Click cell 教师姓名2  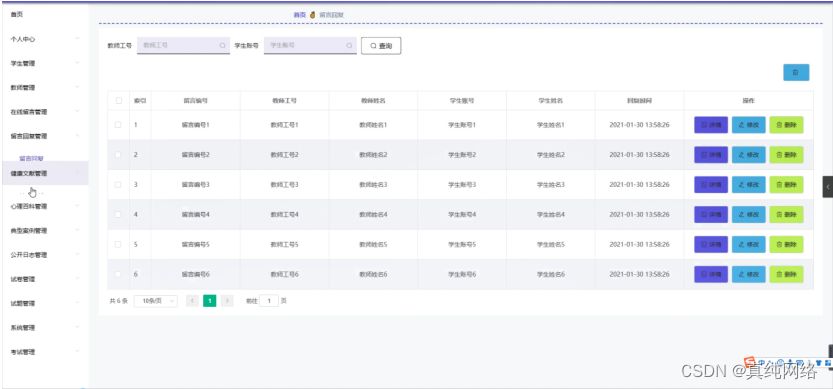373,155
